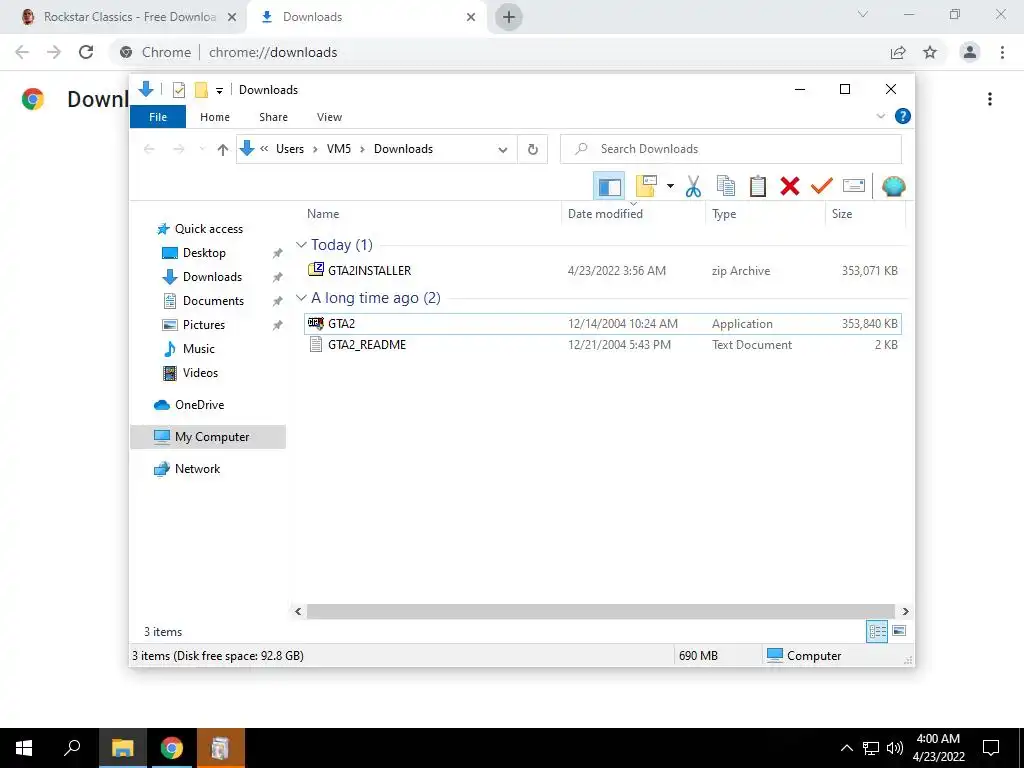The width and height of the screenshot is (1024, 768).
Task: Bookmark this page with star icon
Action: [930, 52]
